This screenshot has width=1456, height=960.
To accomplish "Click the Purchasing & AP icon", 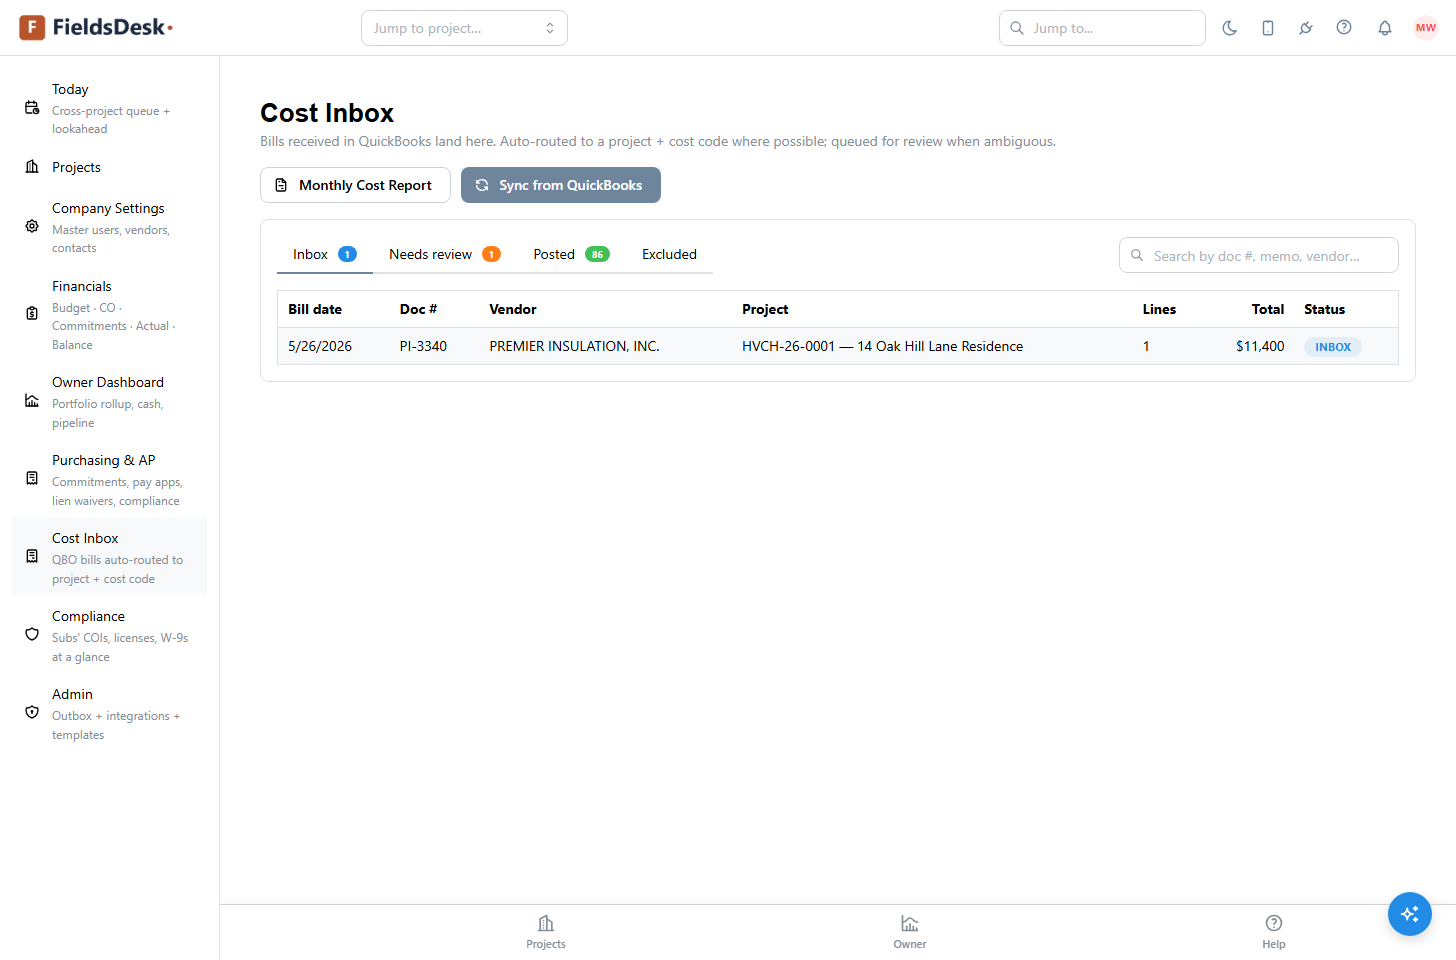I will pos(32,479).
